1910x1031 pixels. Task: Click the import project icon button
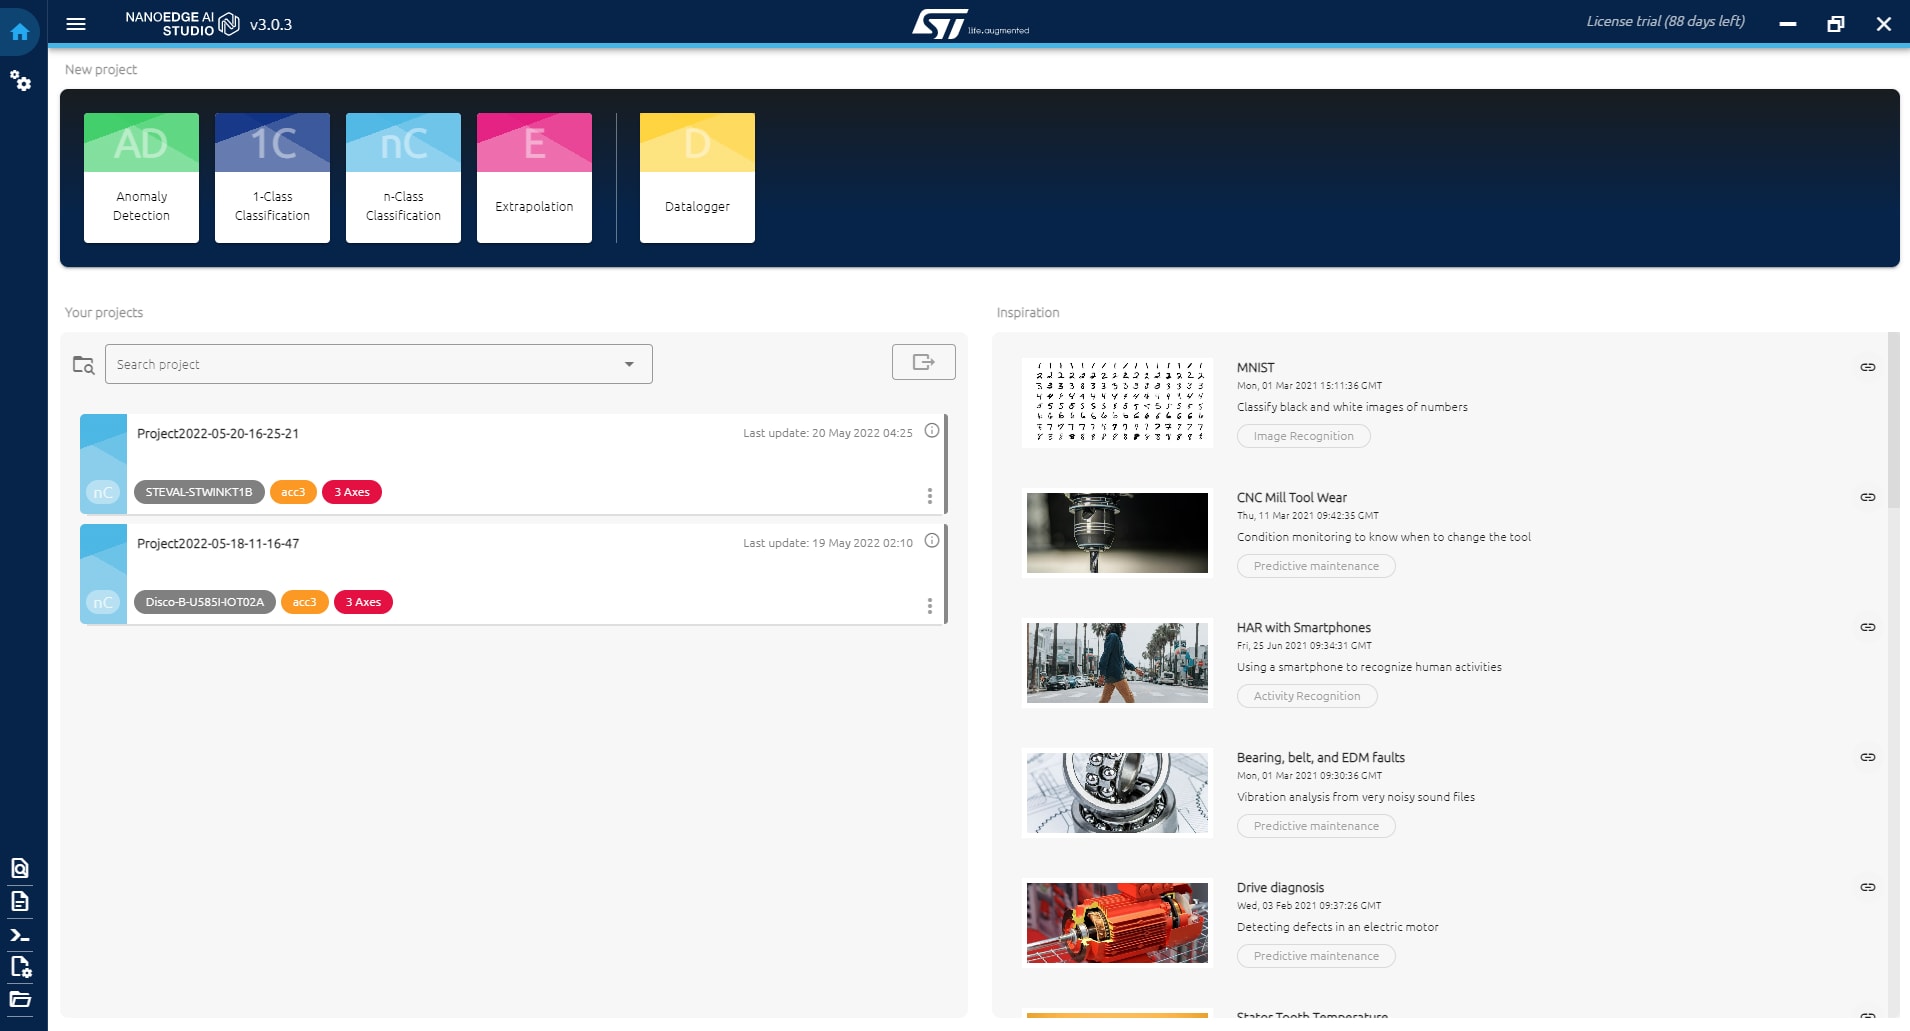pos(923,362)
